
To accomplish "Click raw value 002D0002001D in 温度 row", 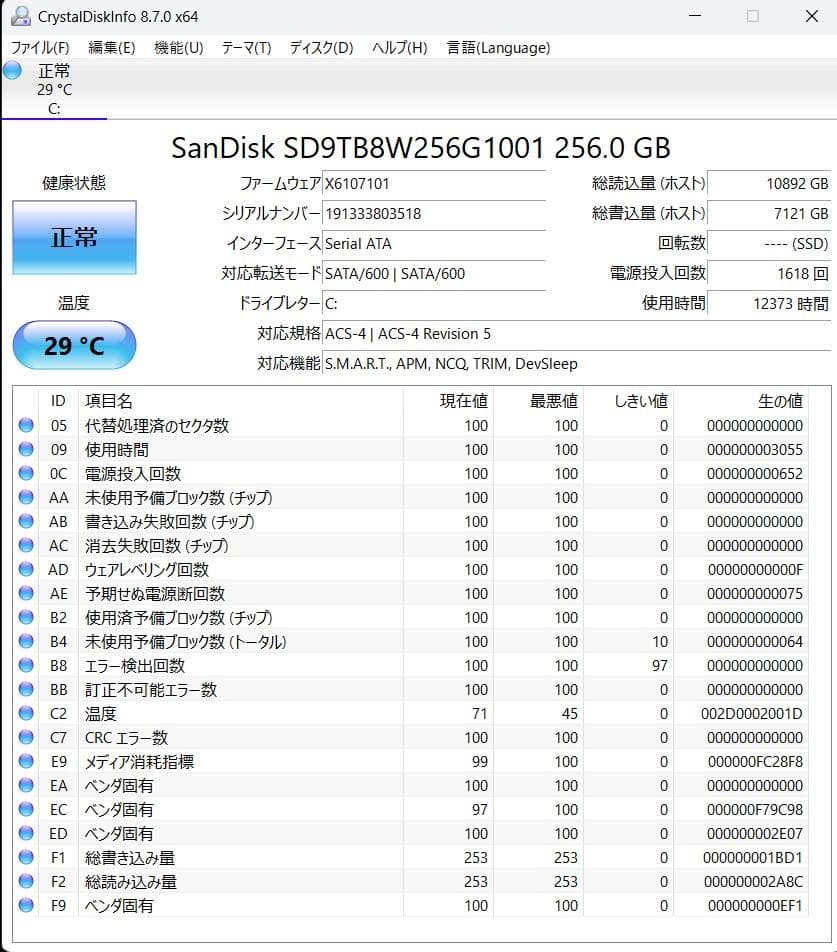I will (x=751, y=713).
